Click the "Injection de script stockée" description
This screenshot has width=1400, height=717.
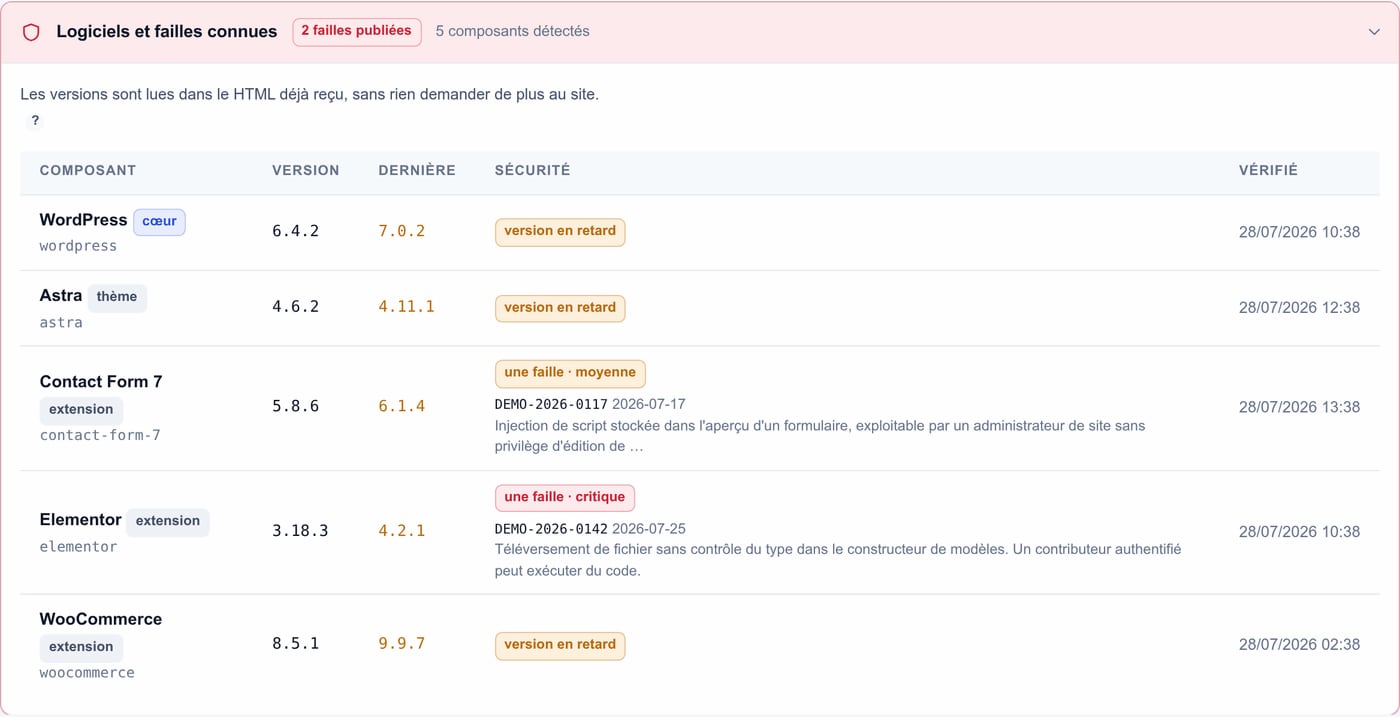(820, 436)
